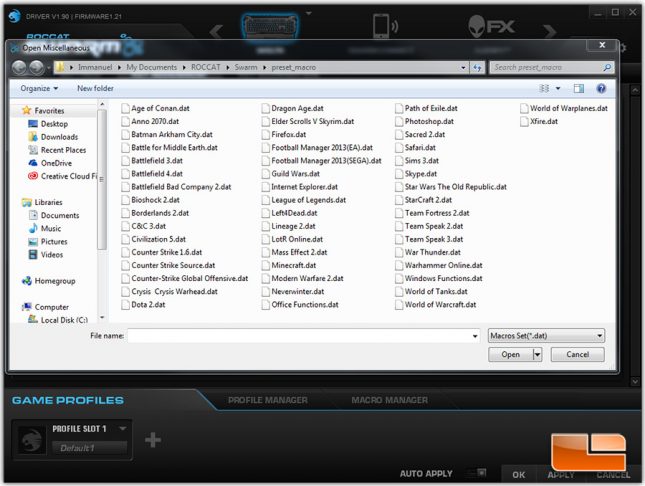The width and height of the screenshot is (645, 486).
Task: Click the add profile plus icon
Action: click(x=153, y=440)
